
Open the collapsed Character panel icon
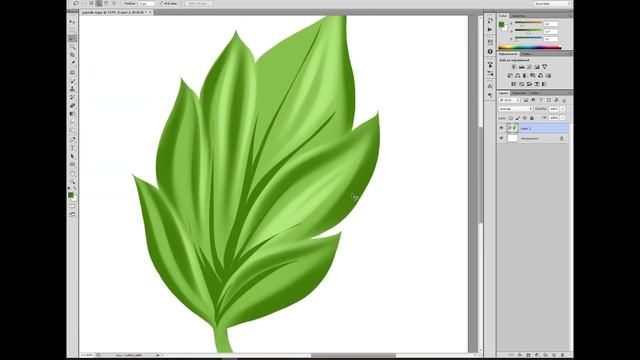click(490, 86)
